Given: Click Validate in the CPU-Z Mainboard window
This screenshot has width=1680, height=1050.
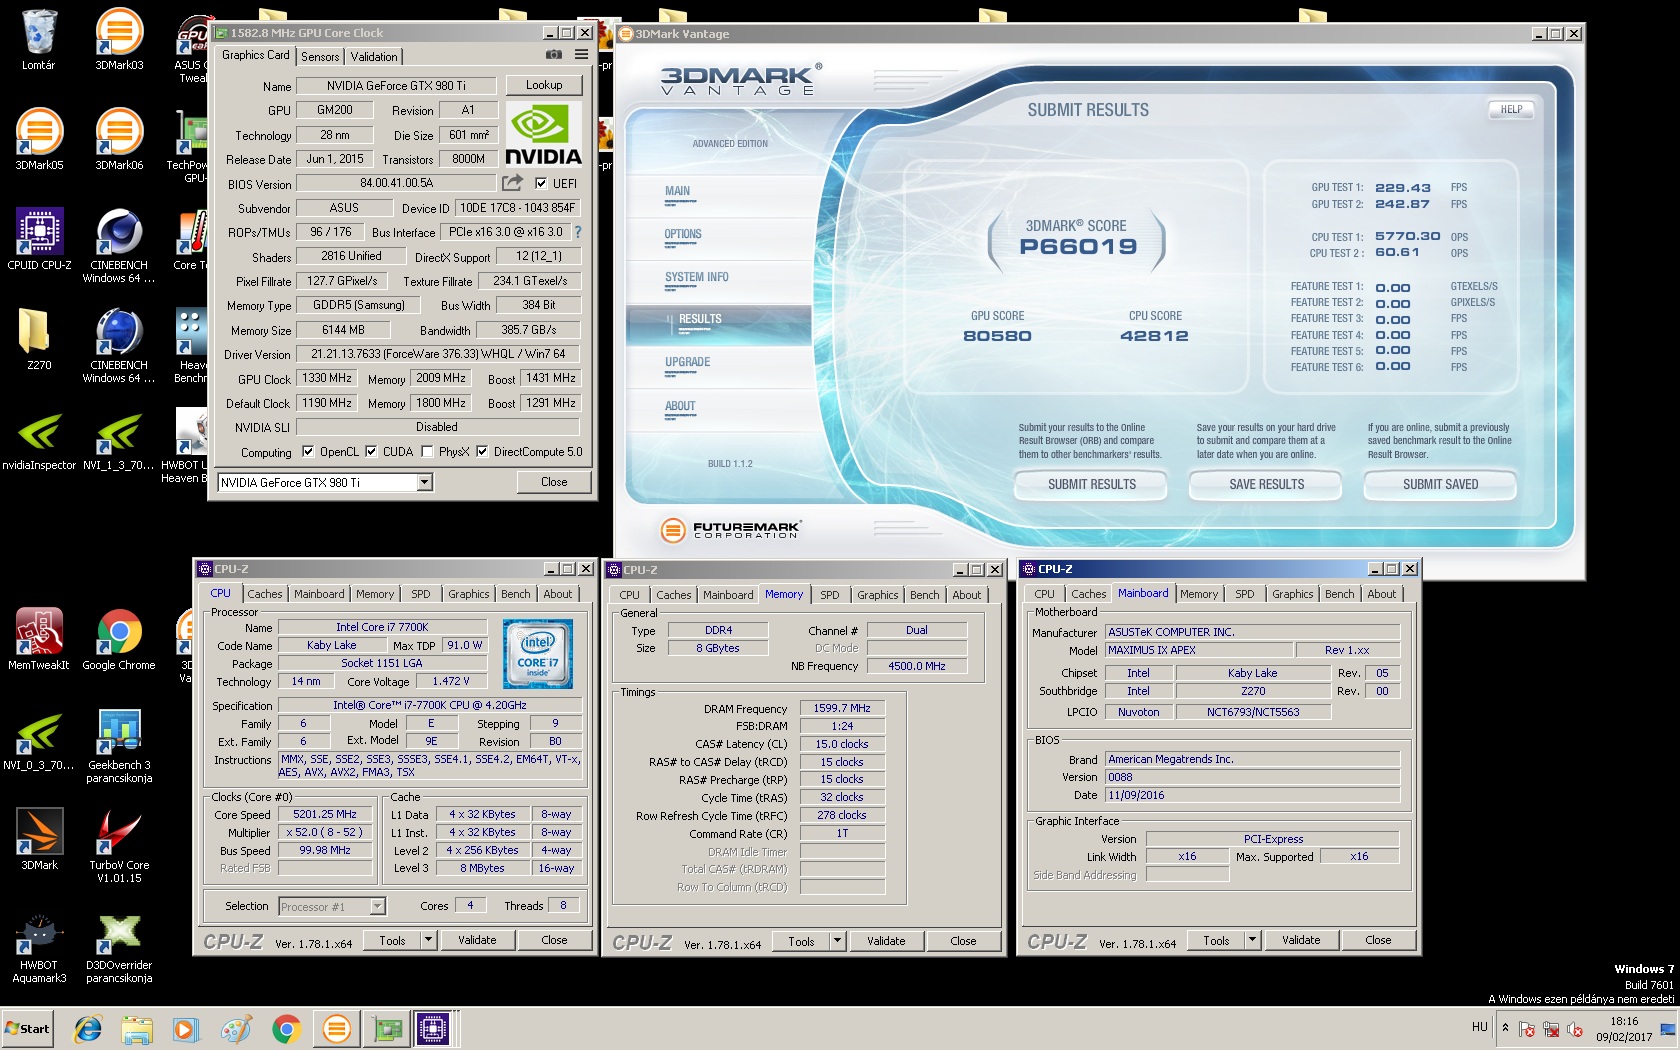Looking at the screenshot, I should [1301, 940].
